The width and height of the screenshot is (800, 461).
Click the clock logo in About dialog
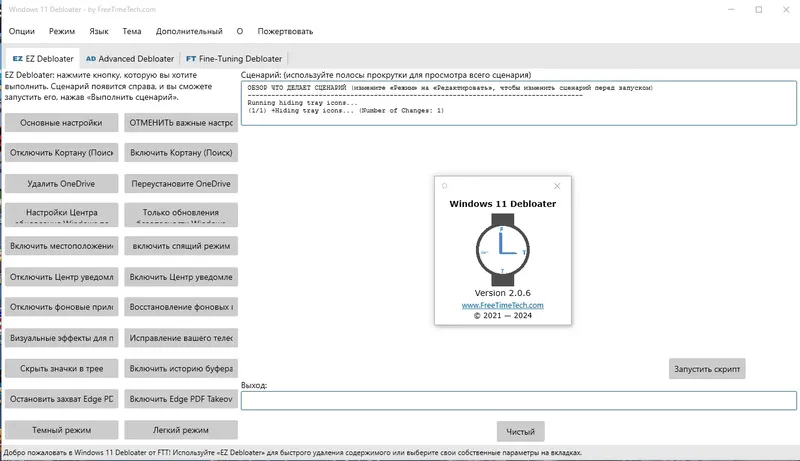click(503, 250)
